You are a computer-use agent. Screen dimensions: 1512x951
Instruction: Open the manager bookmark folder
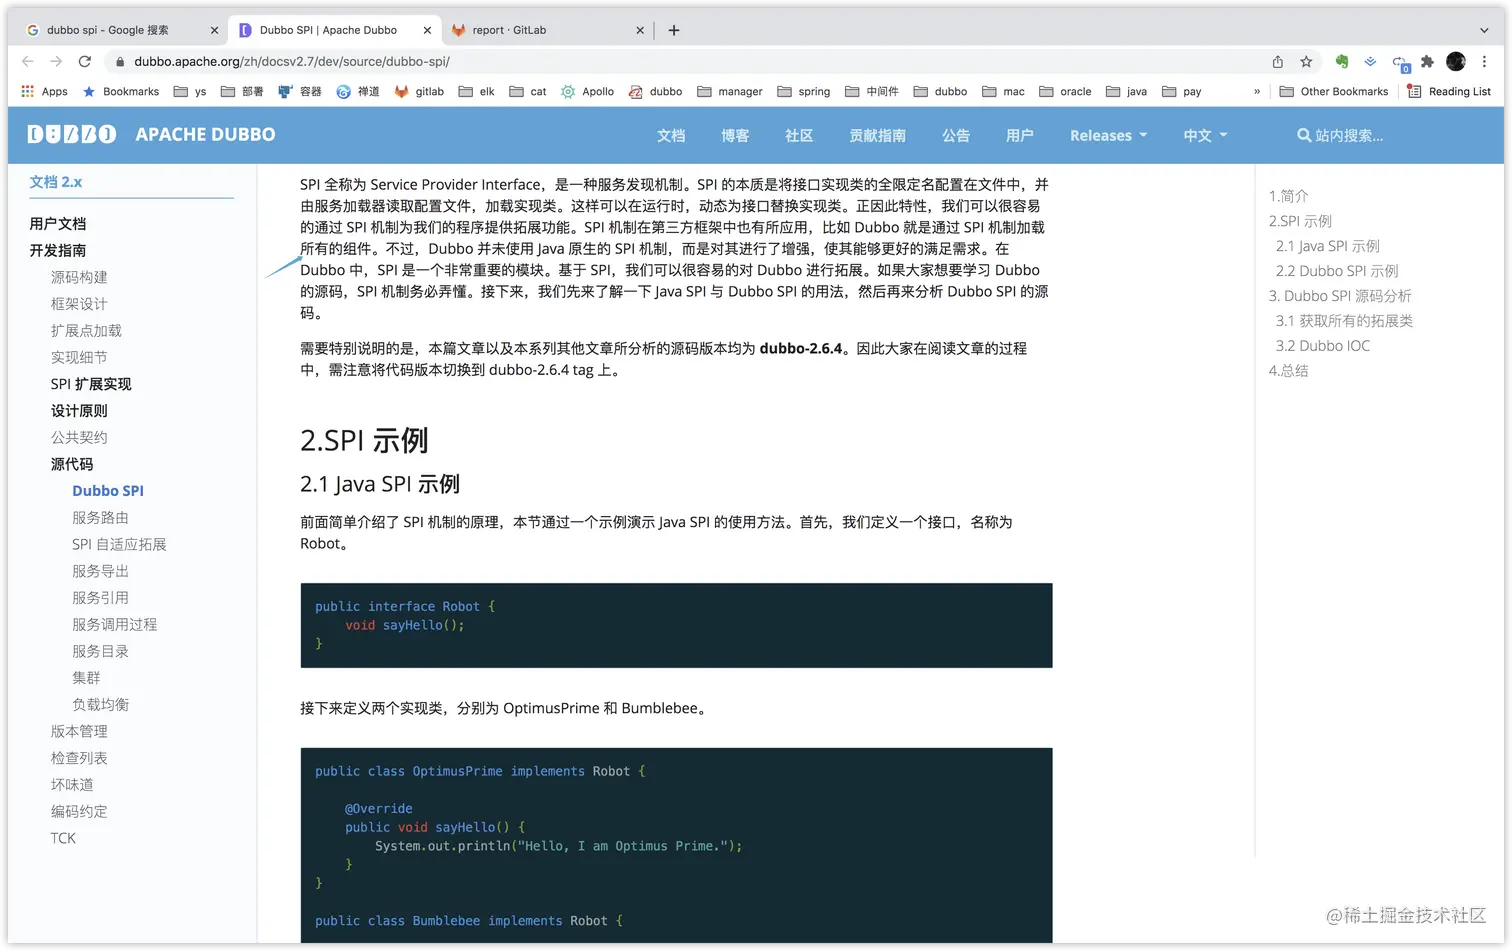730,91
